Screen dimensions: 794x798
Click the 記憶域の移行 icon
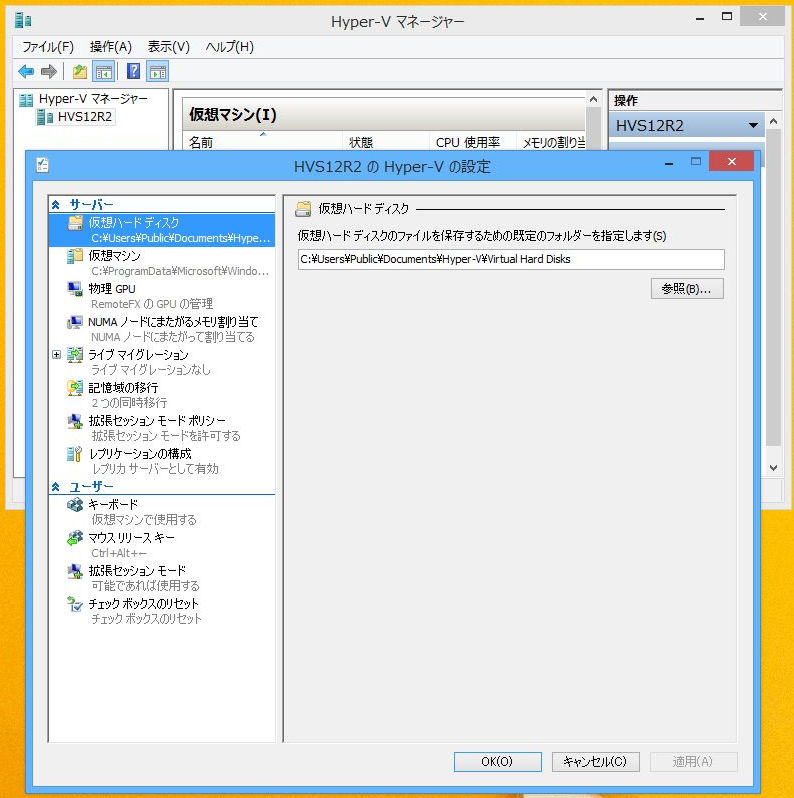coord(75,388)
